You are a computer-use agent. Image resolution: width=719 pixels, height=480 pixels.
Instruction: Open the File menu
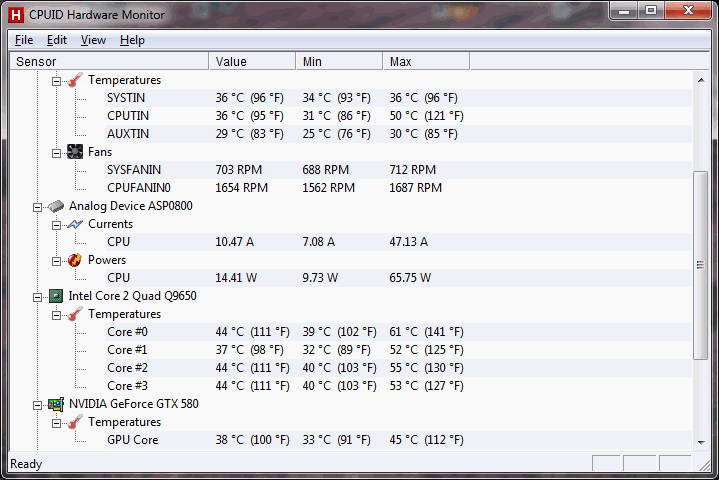[x=24, y=40]
